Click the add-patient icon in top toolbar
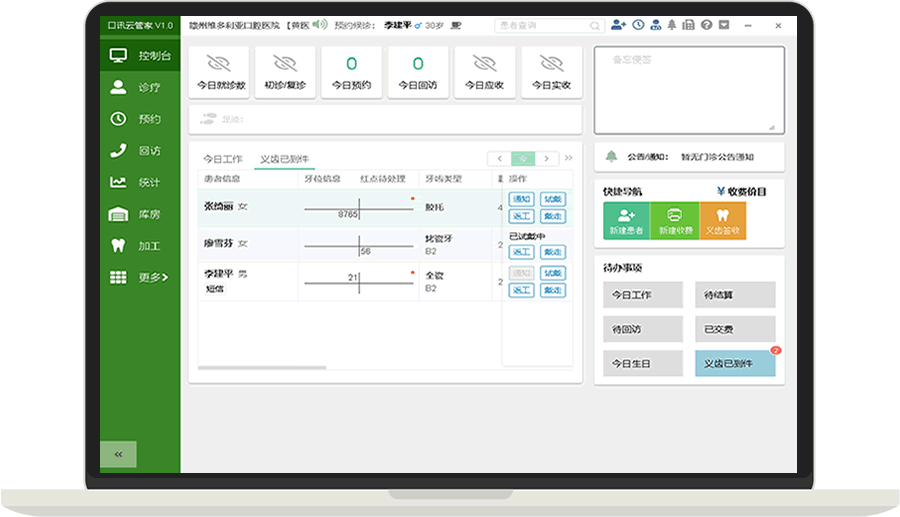Screen dimensions: 900x517 (x=619, y=24)
